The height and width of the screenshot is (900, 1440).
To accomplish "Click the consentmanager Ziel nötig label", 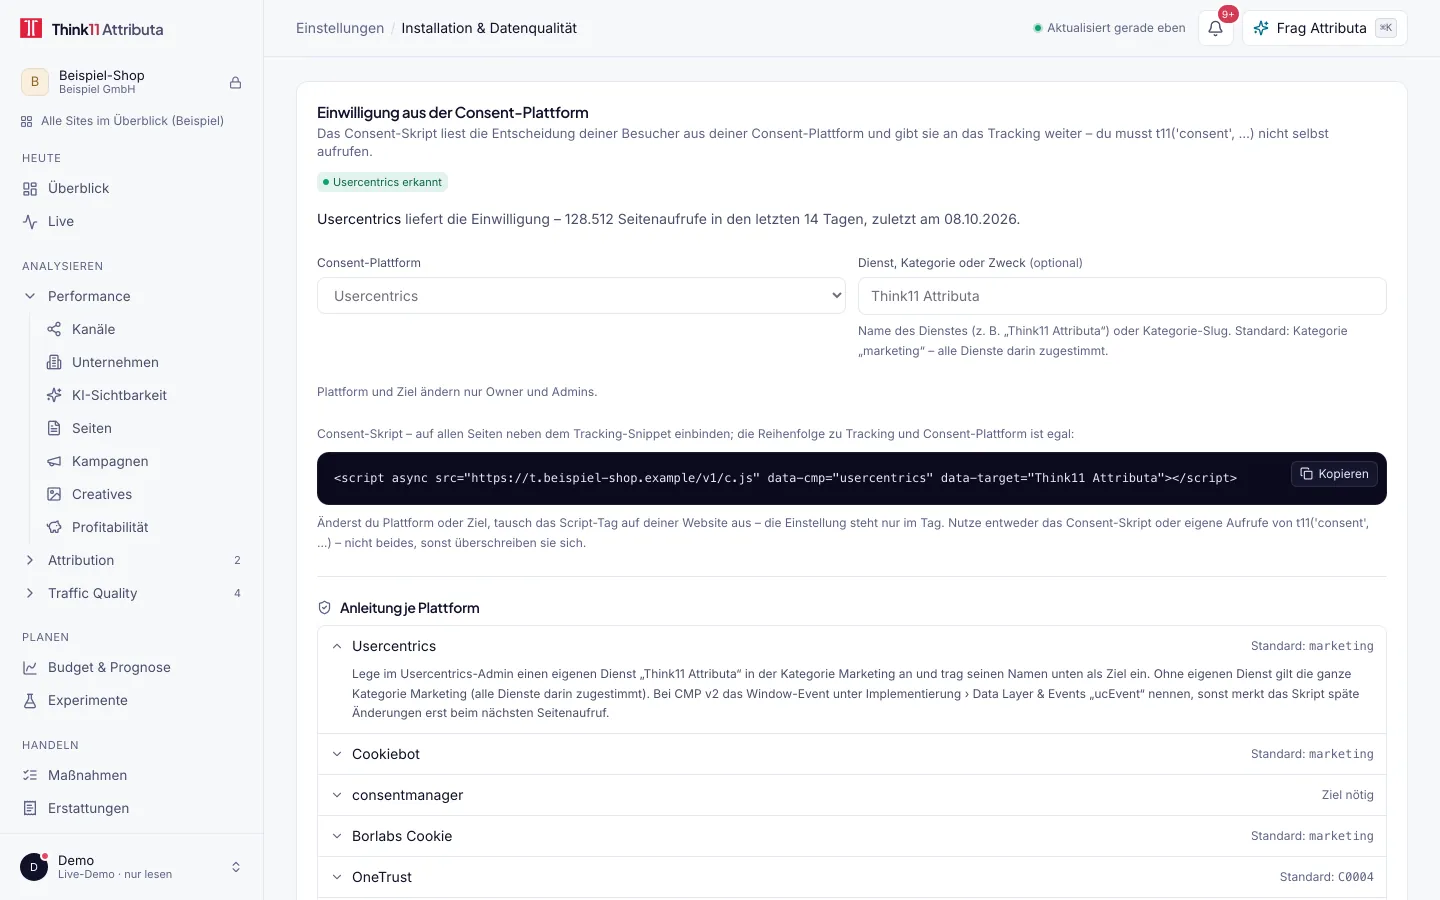I will 1348,795.
